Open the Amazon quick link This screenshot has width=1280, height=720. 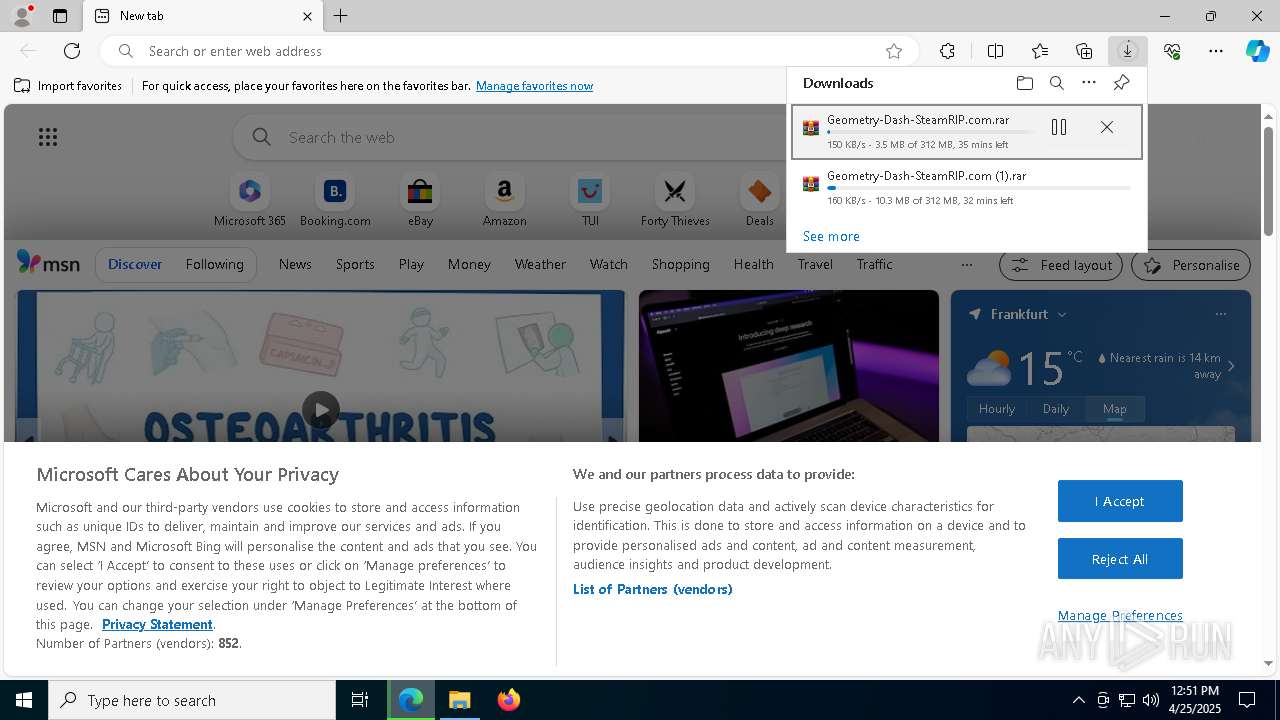coord(504,201)
